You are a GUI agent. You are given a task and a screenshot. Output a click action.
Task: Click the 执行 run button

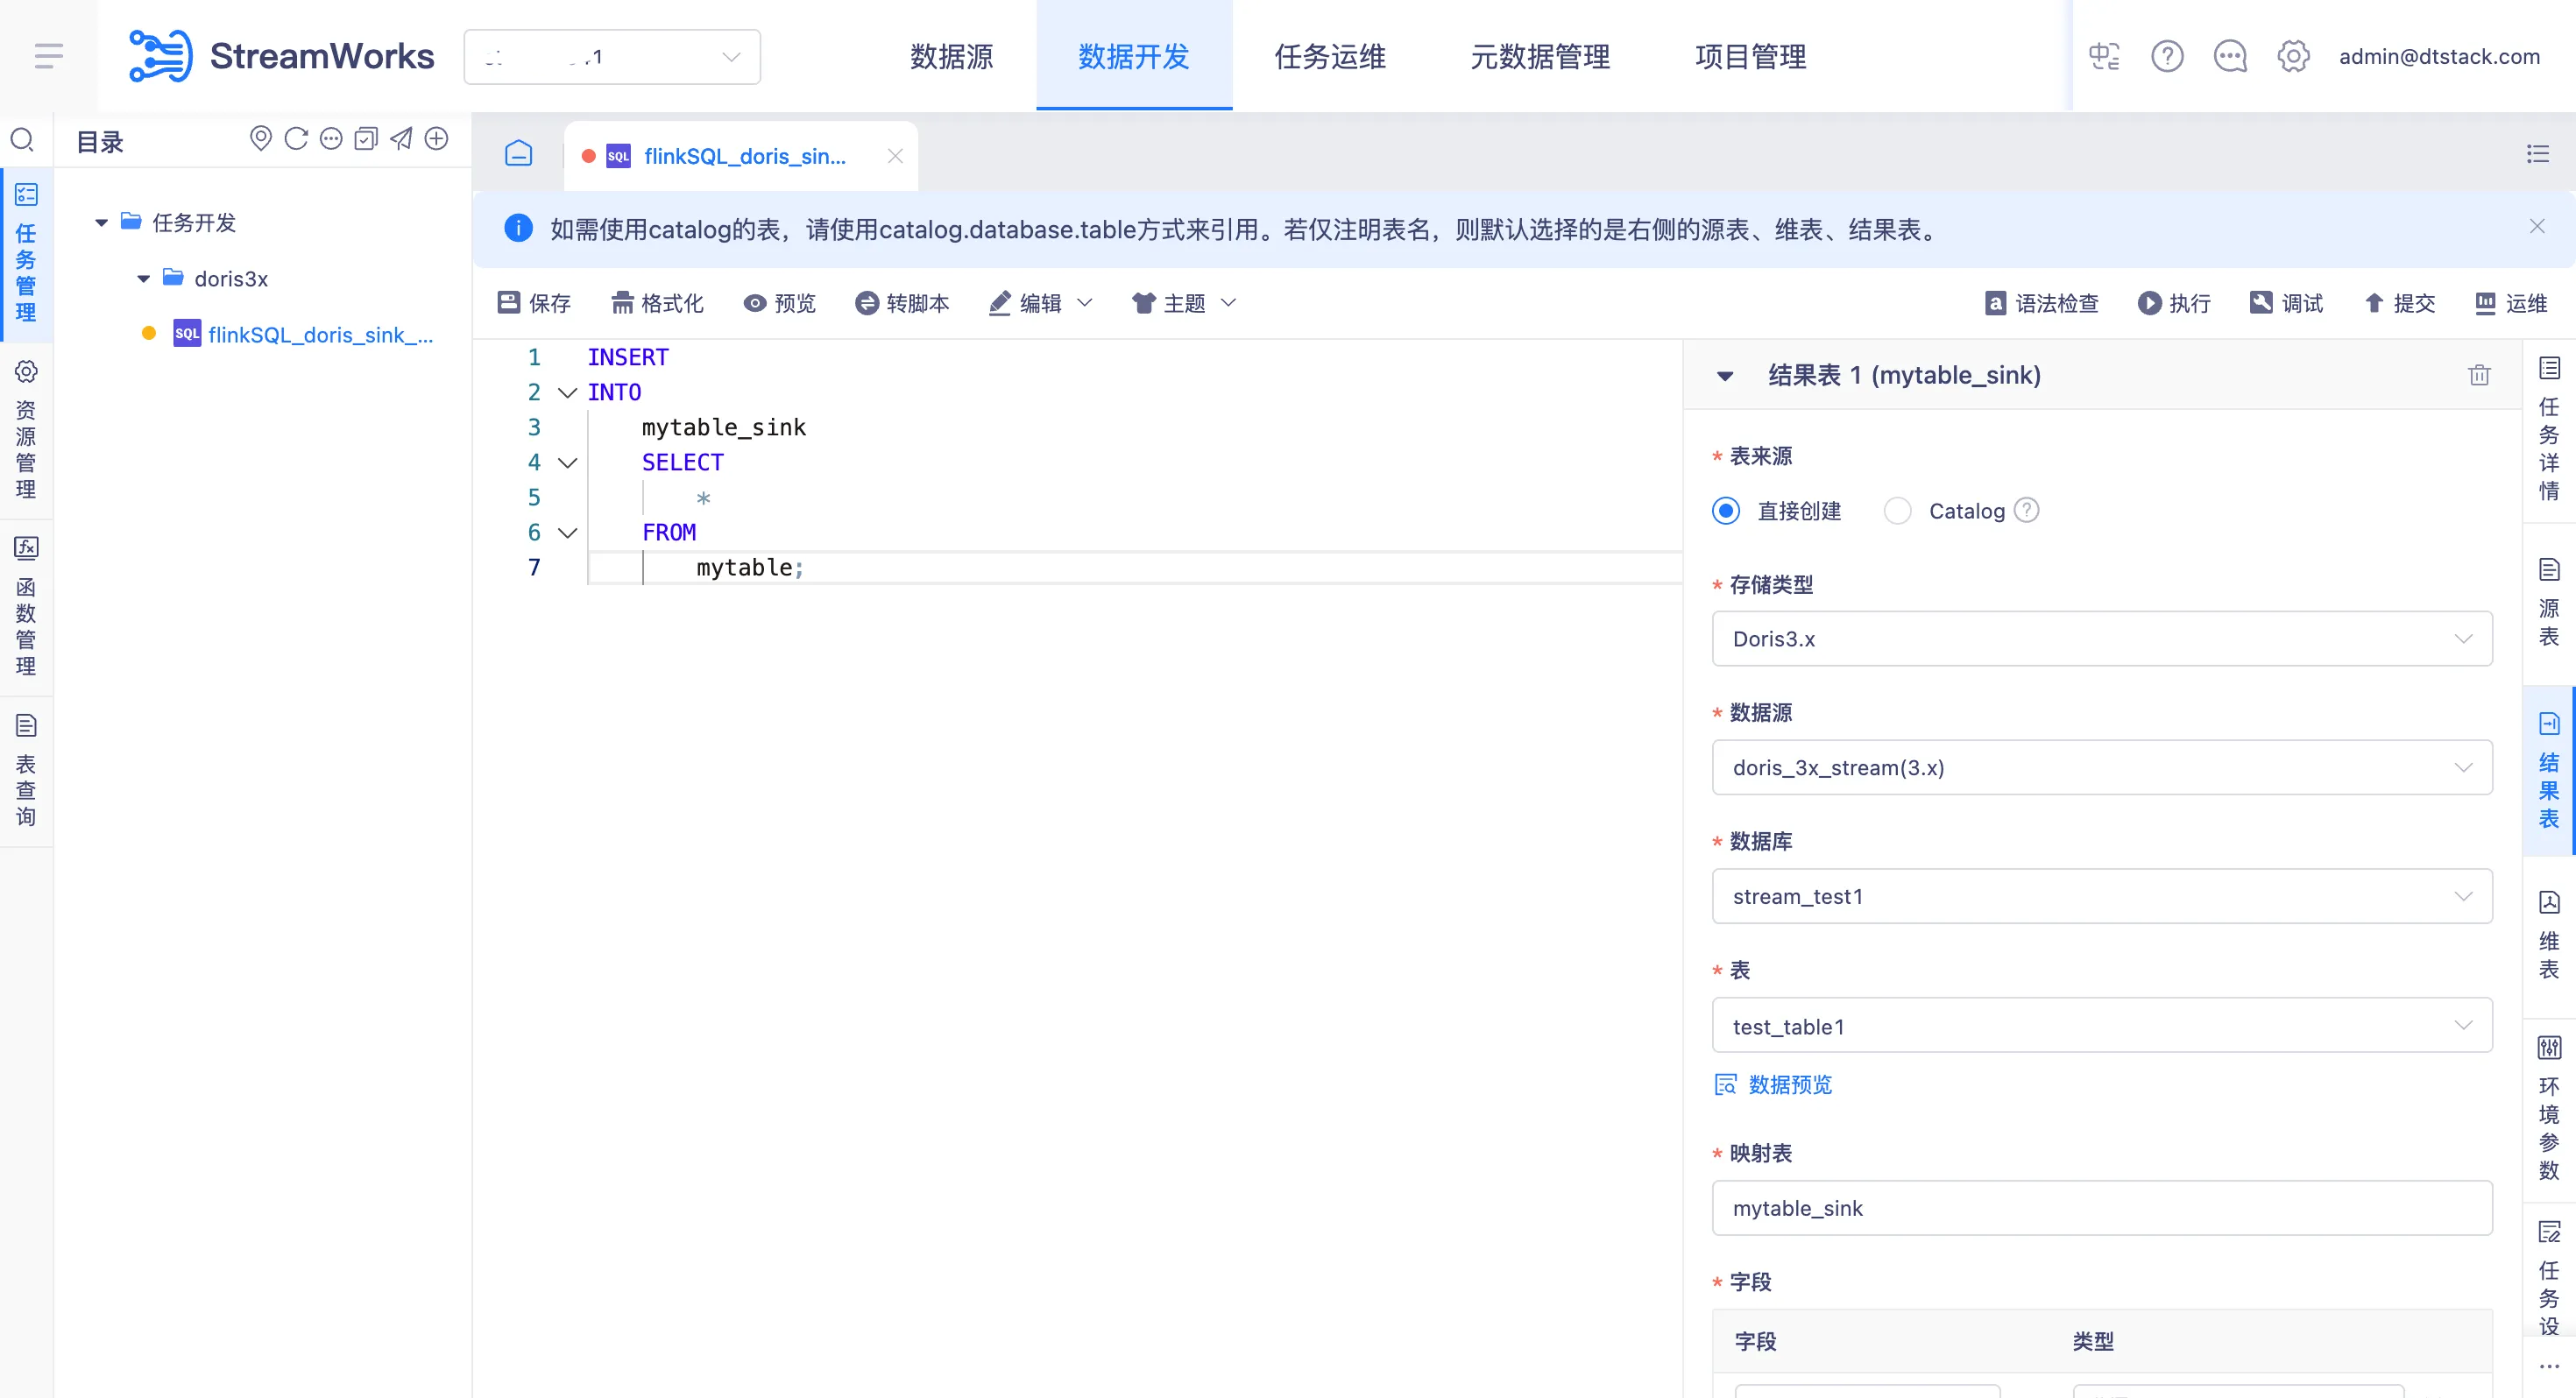[x=2174, y=303]
